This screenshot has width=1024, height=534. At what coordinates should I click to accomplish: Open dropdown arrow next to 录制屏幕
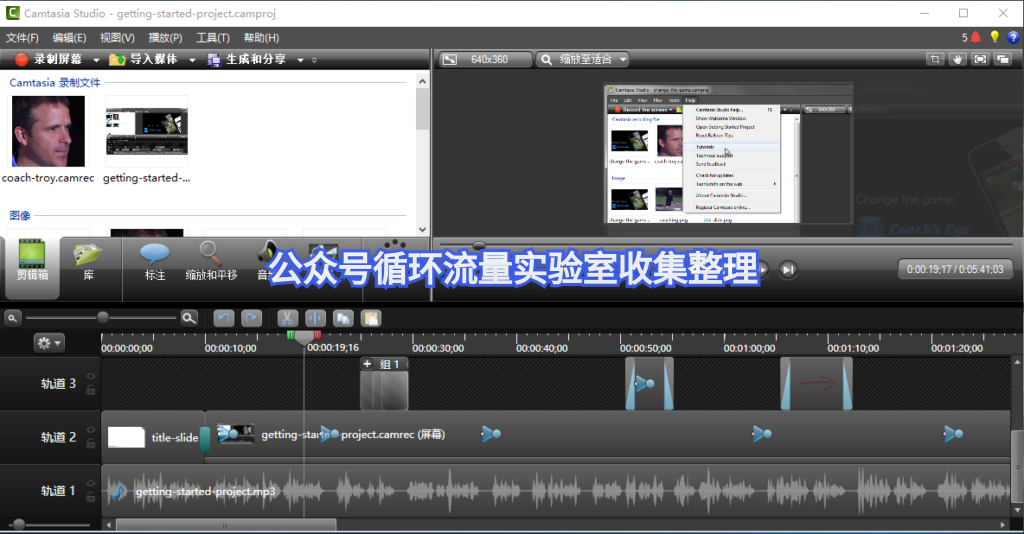point(96,60)
